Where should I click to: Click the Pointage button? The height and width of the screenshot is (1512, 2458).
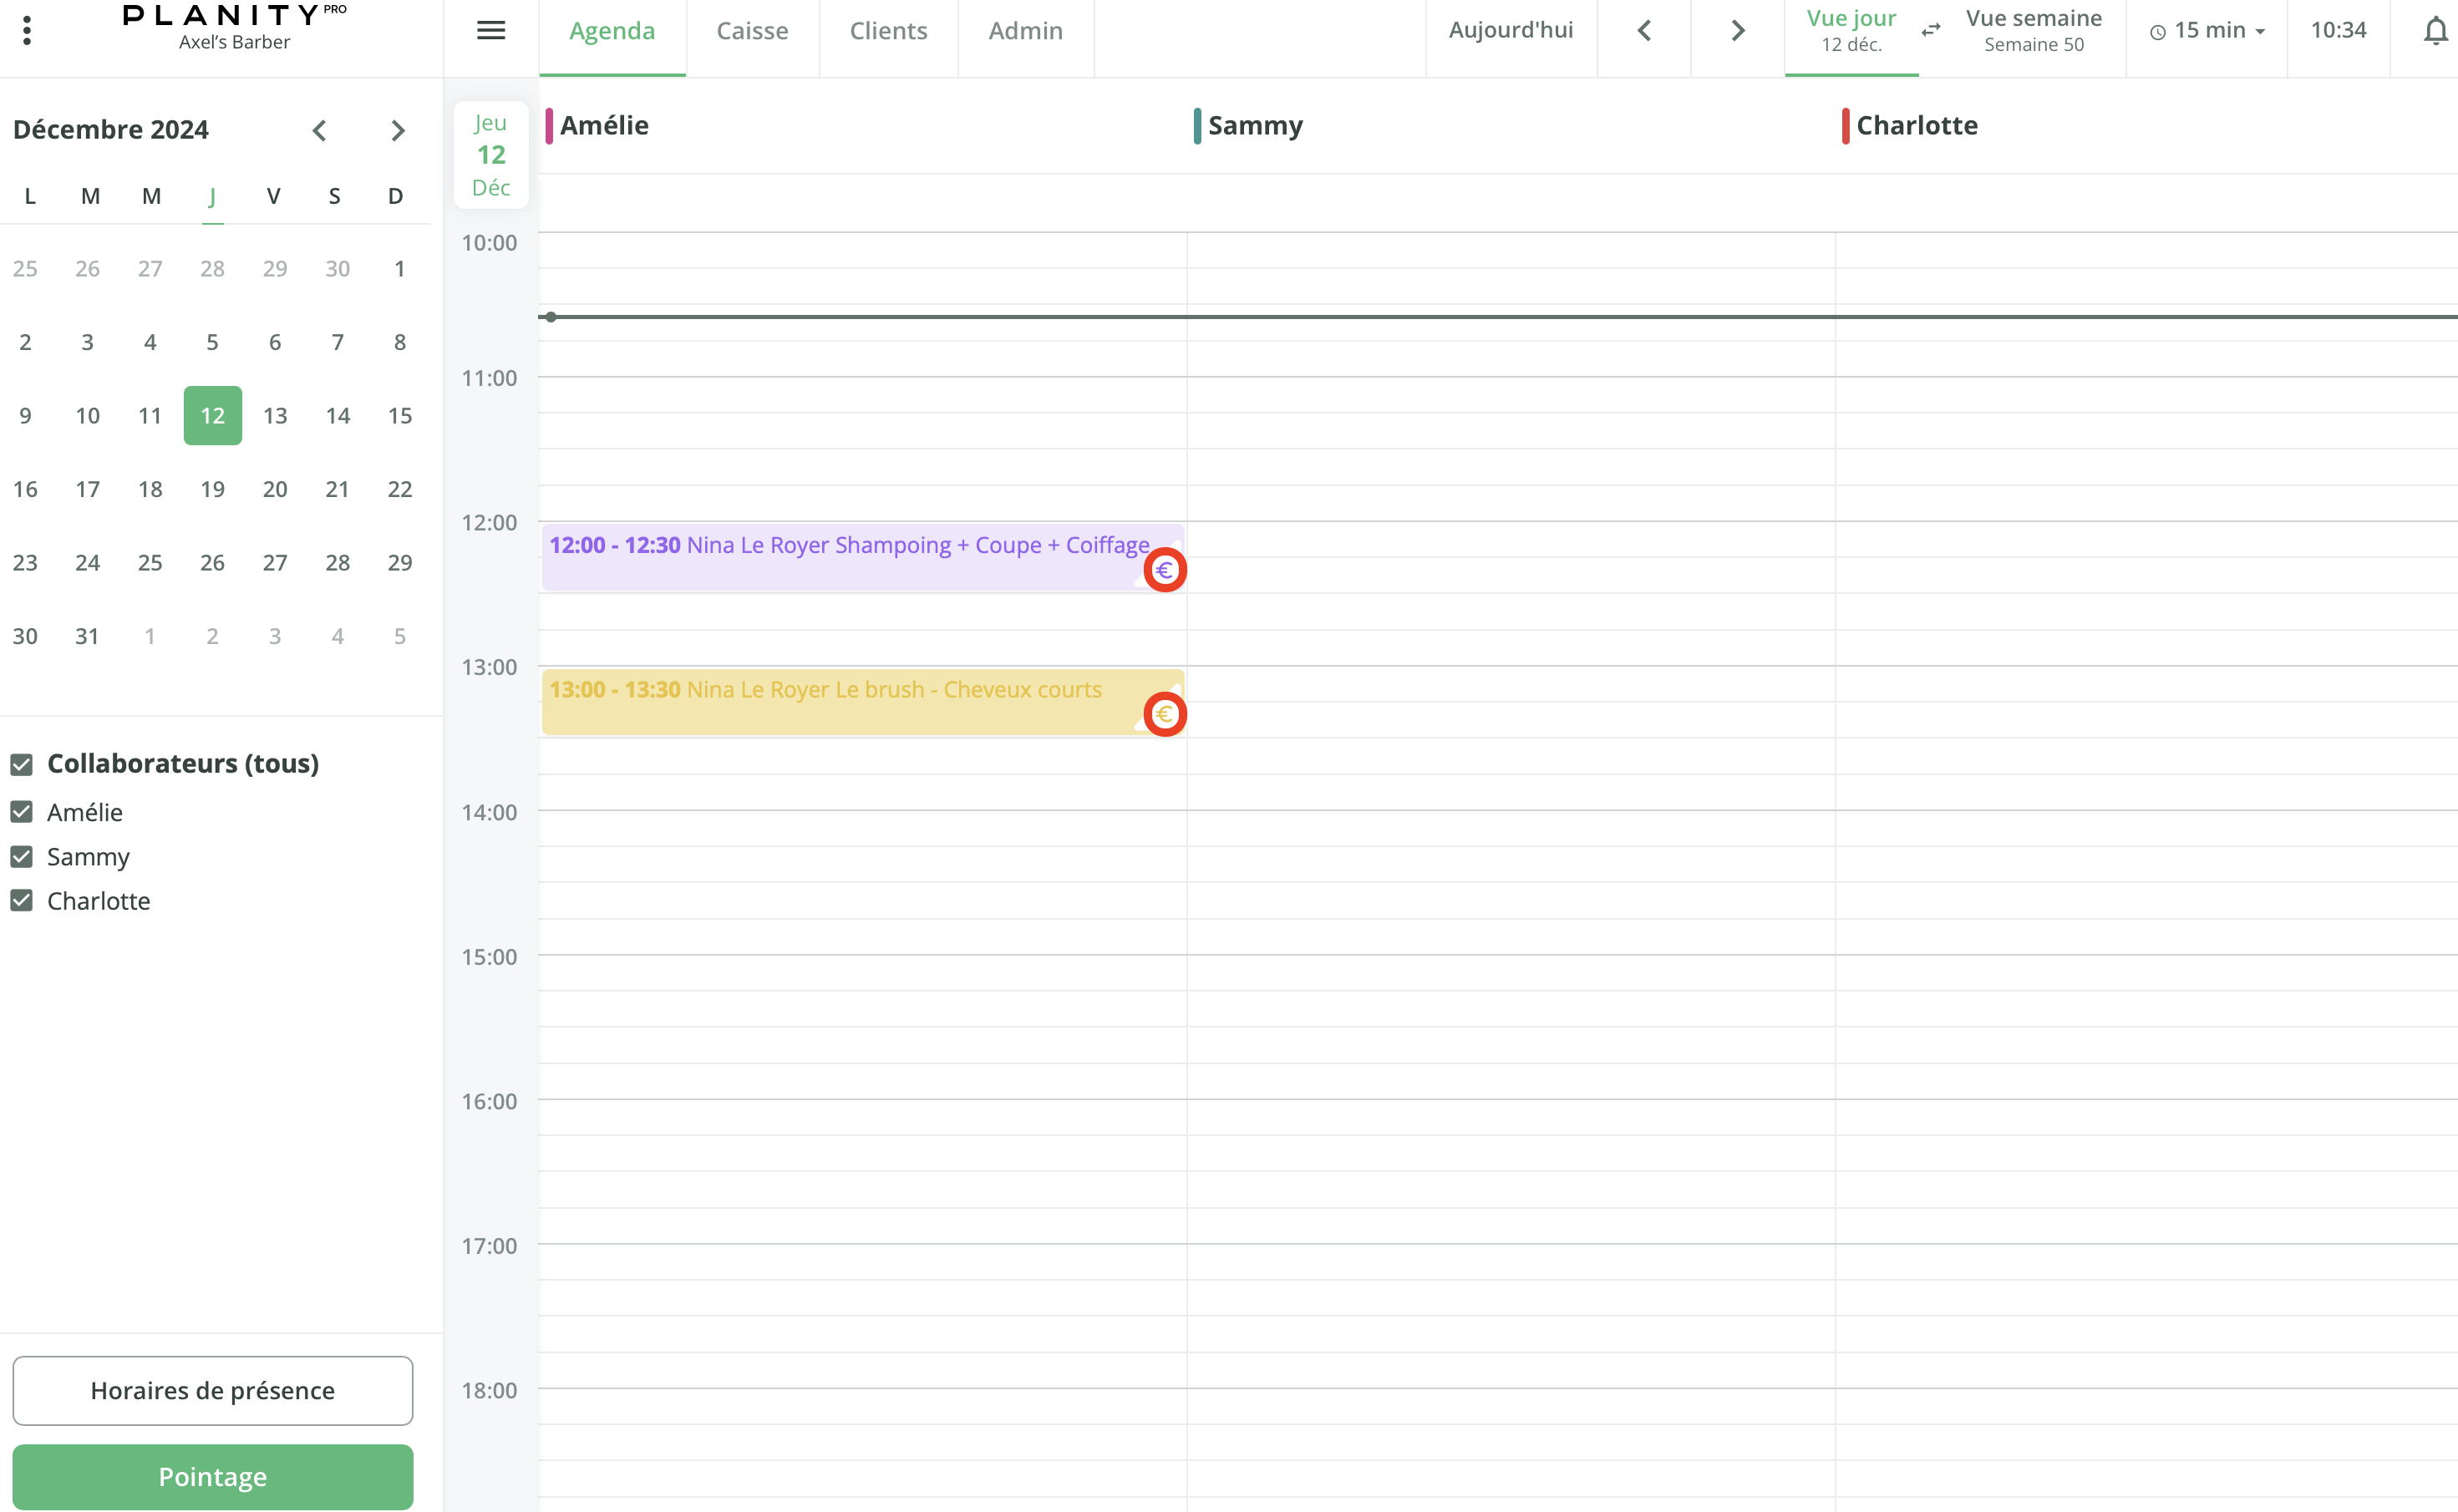tap(212, 1476)
